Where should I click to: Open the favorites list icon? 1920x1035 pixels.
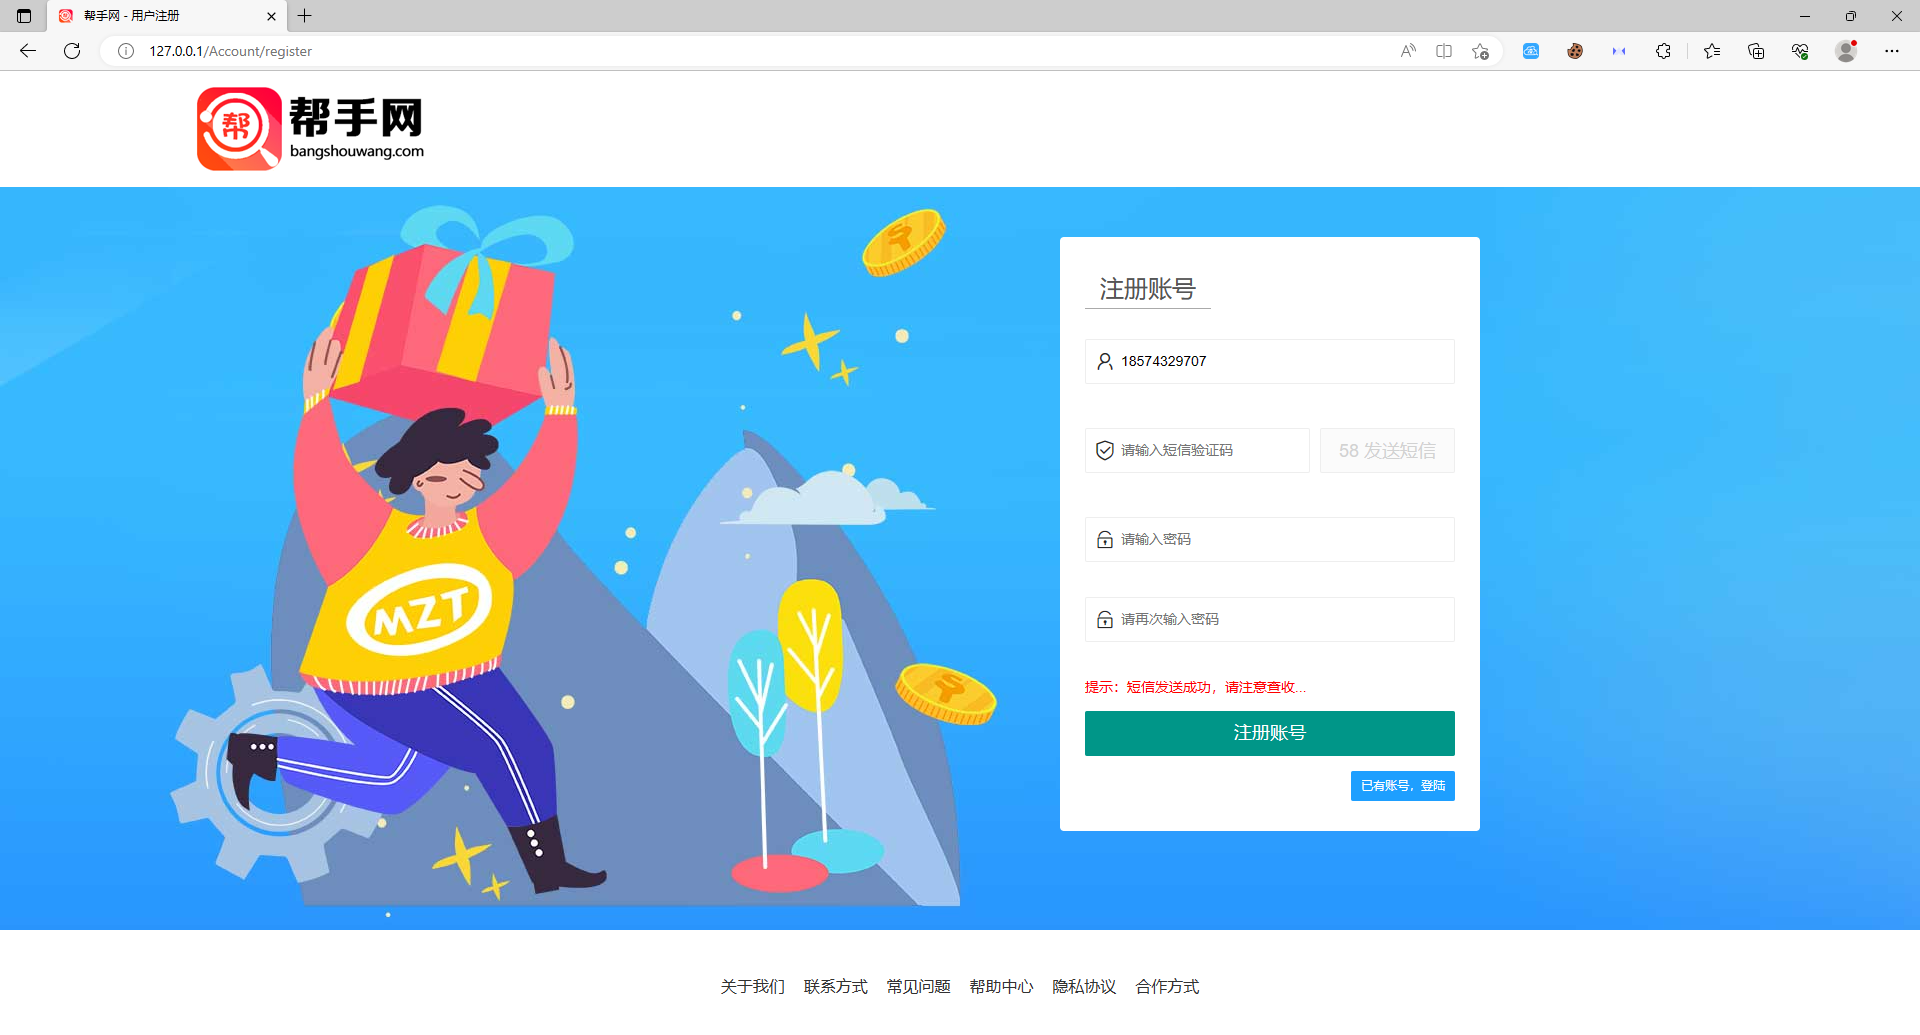click(1712, 51)
